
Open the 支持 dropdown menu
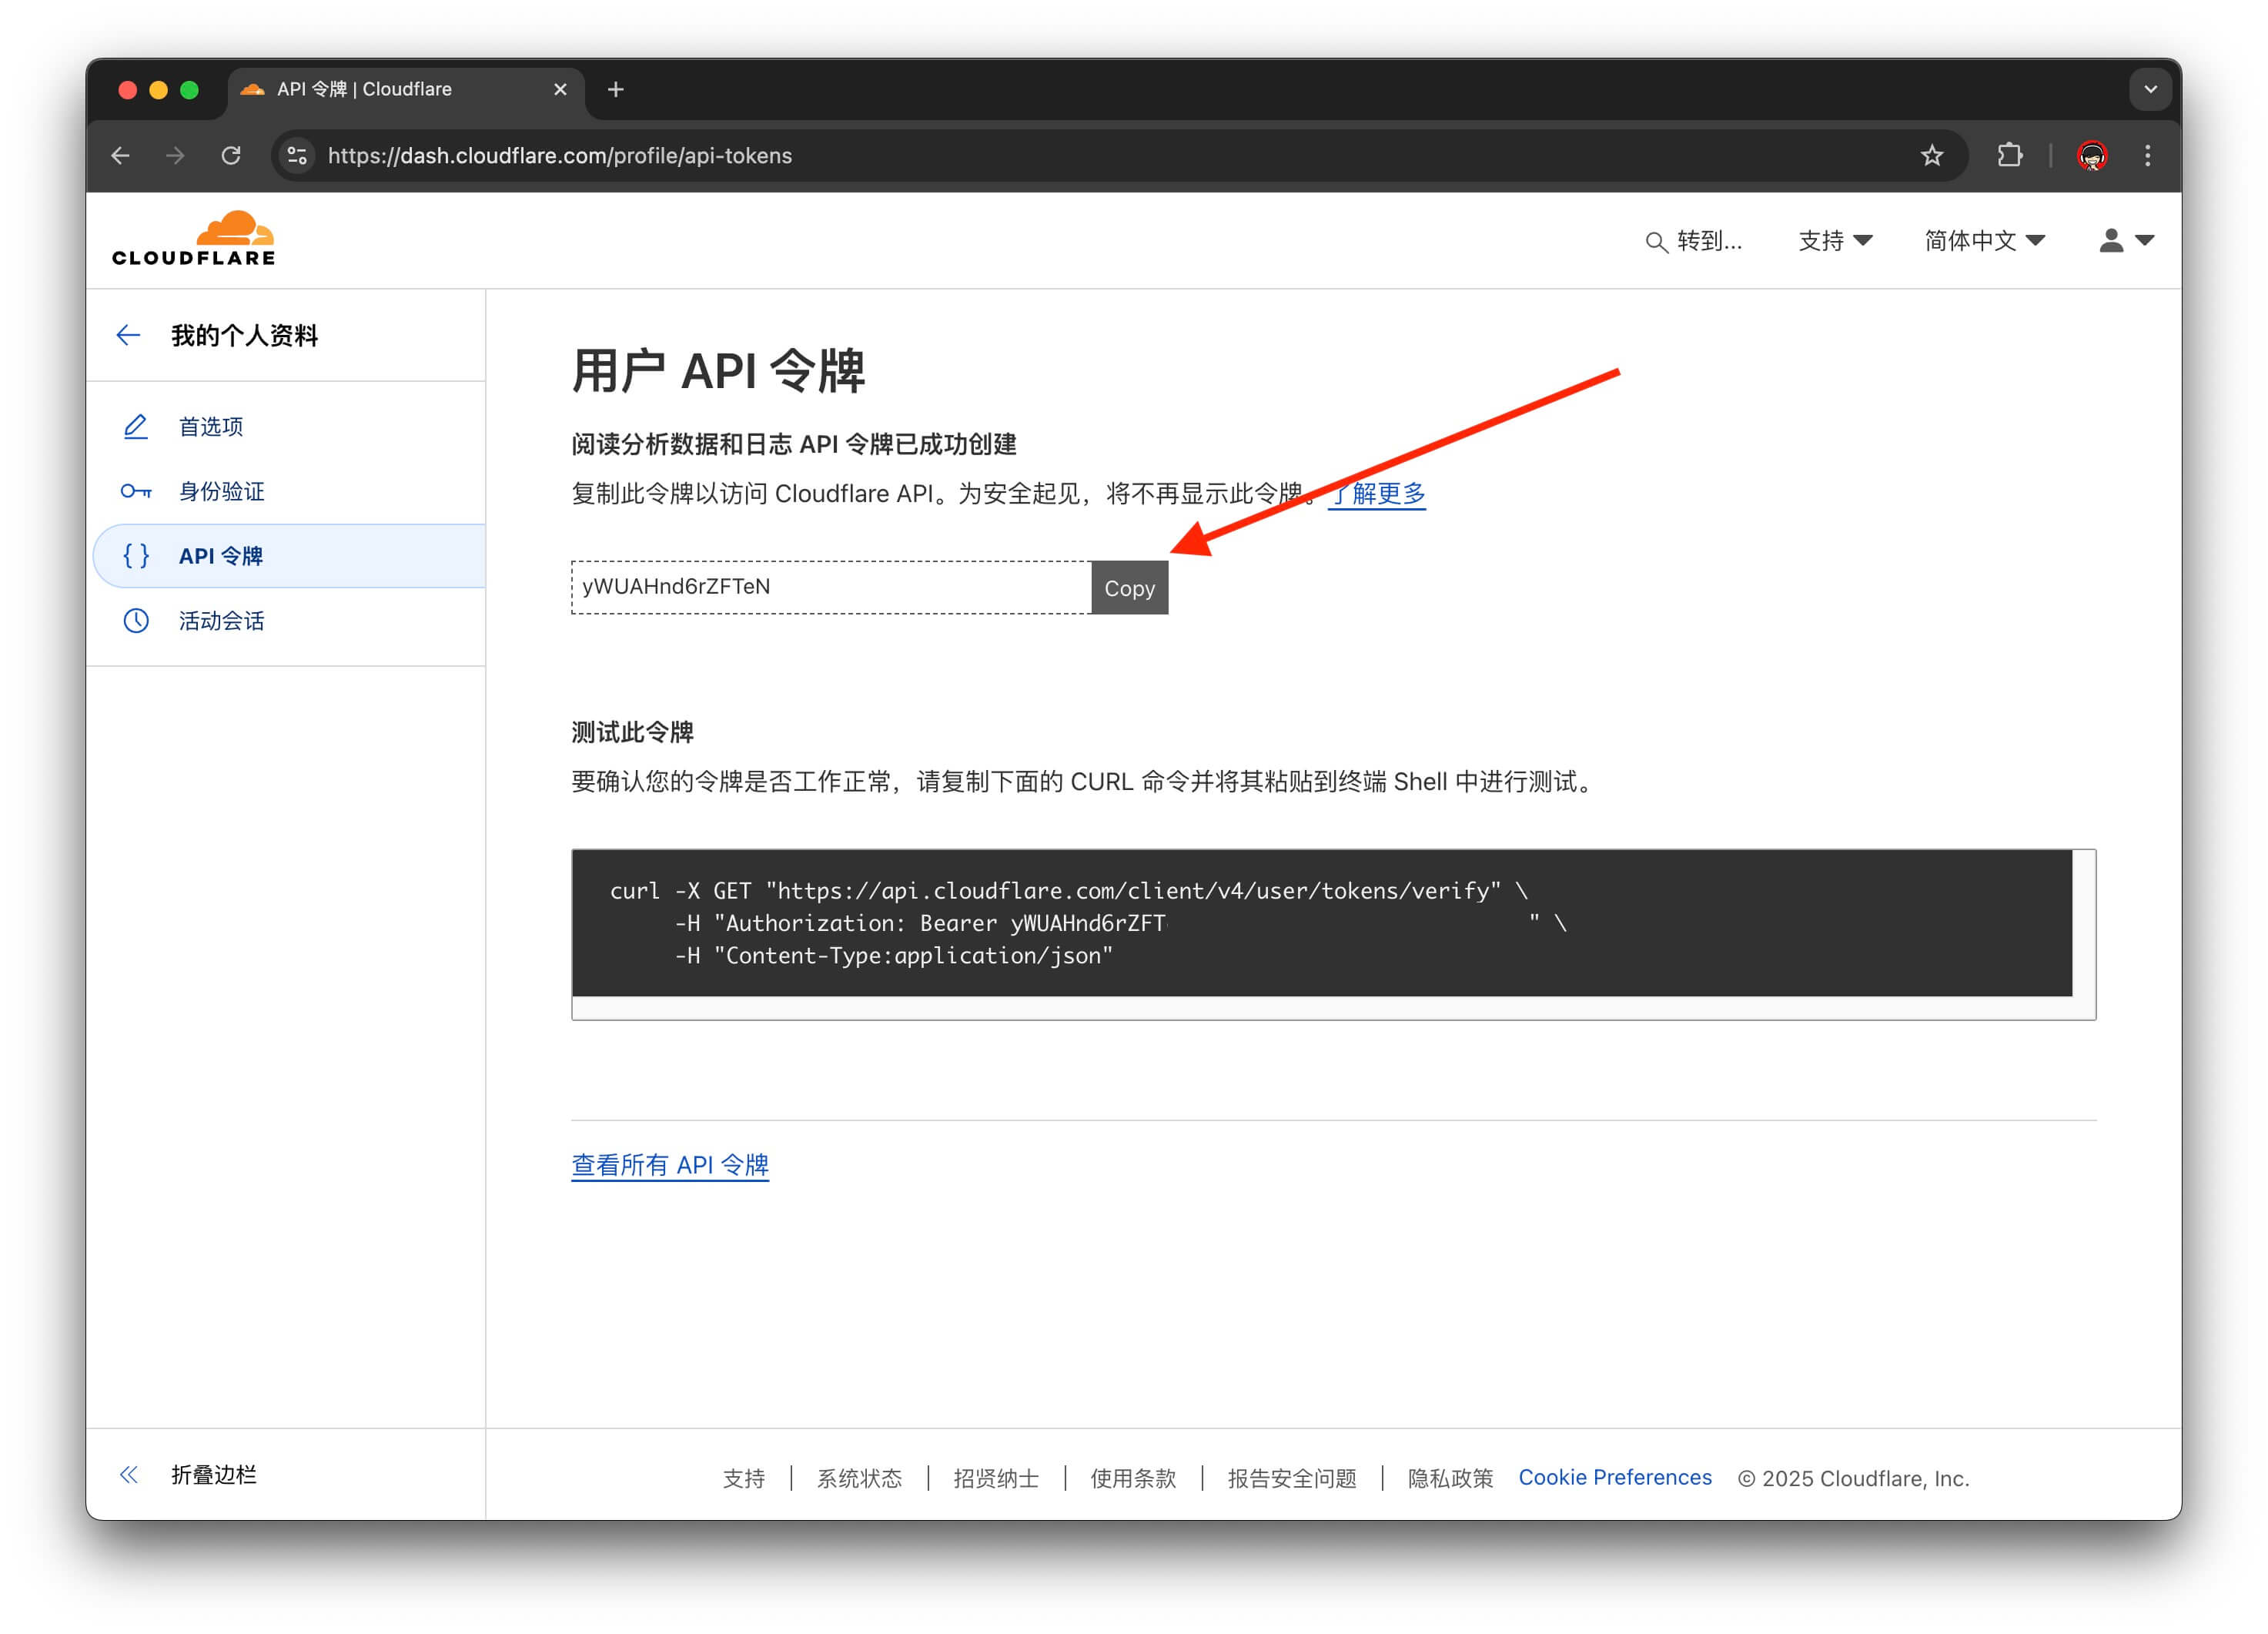pos(1835,241)
